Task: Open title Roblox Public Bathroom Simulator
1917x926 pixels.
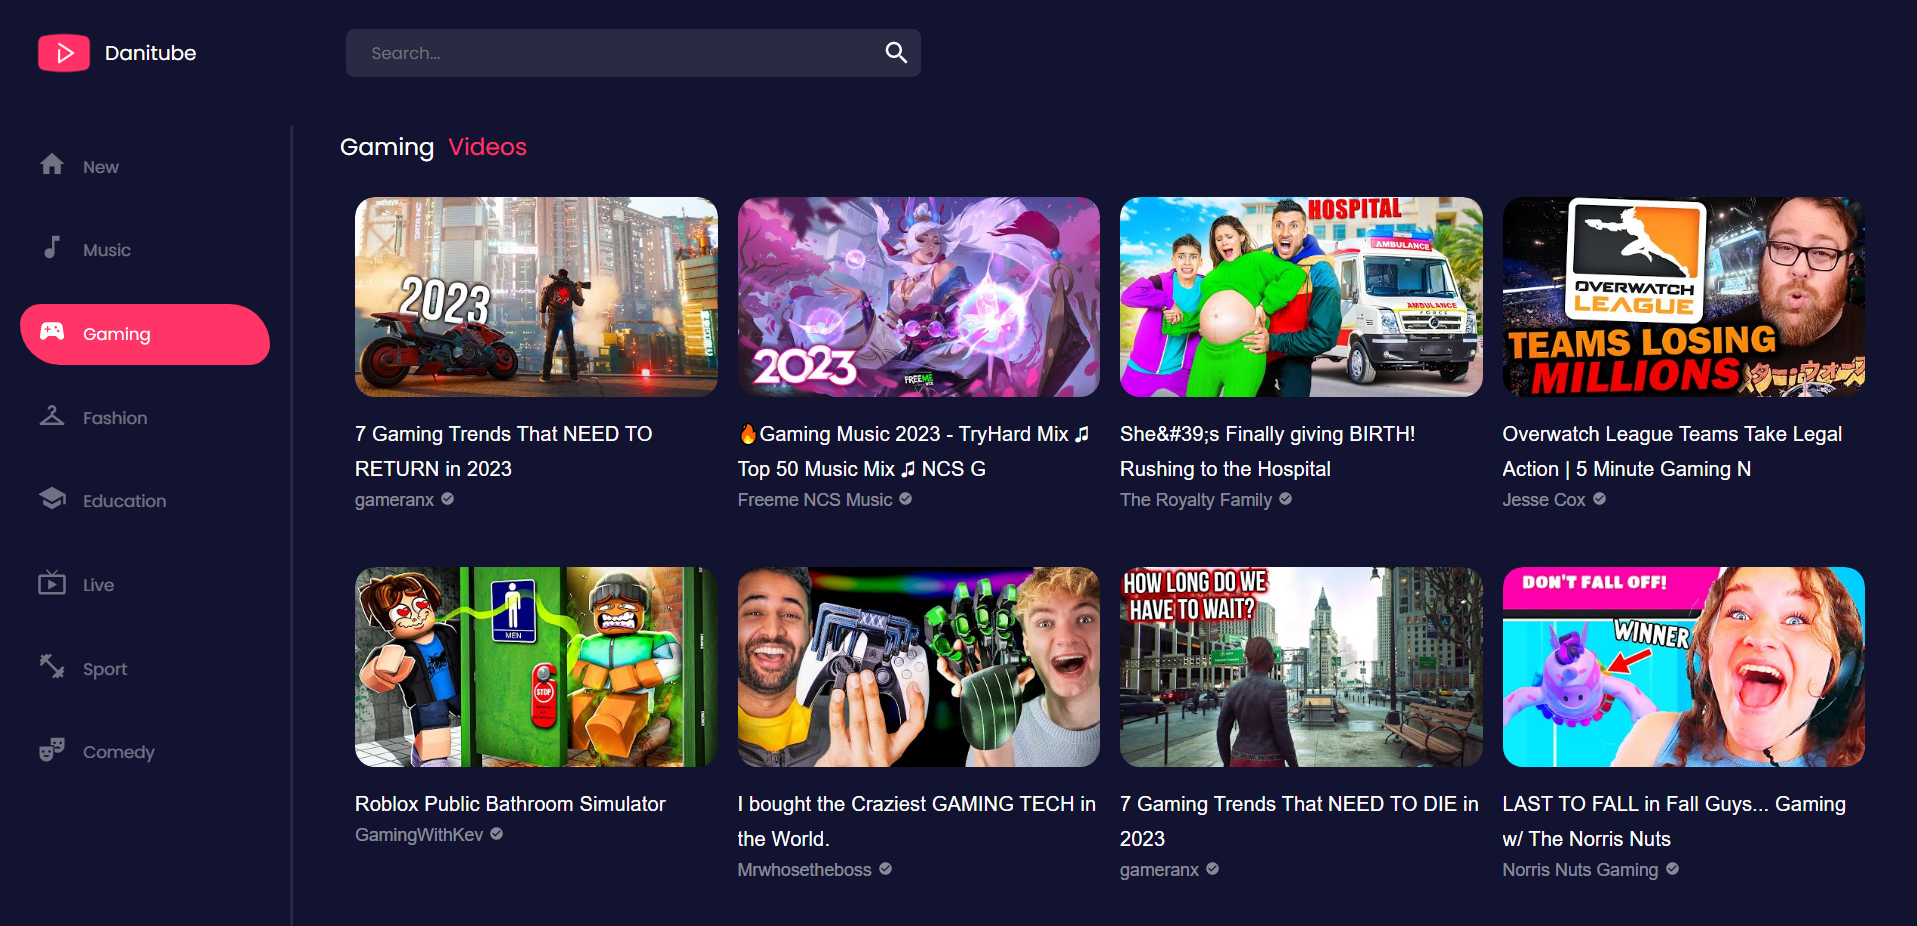Action: point(510,804)
